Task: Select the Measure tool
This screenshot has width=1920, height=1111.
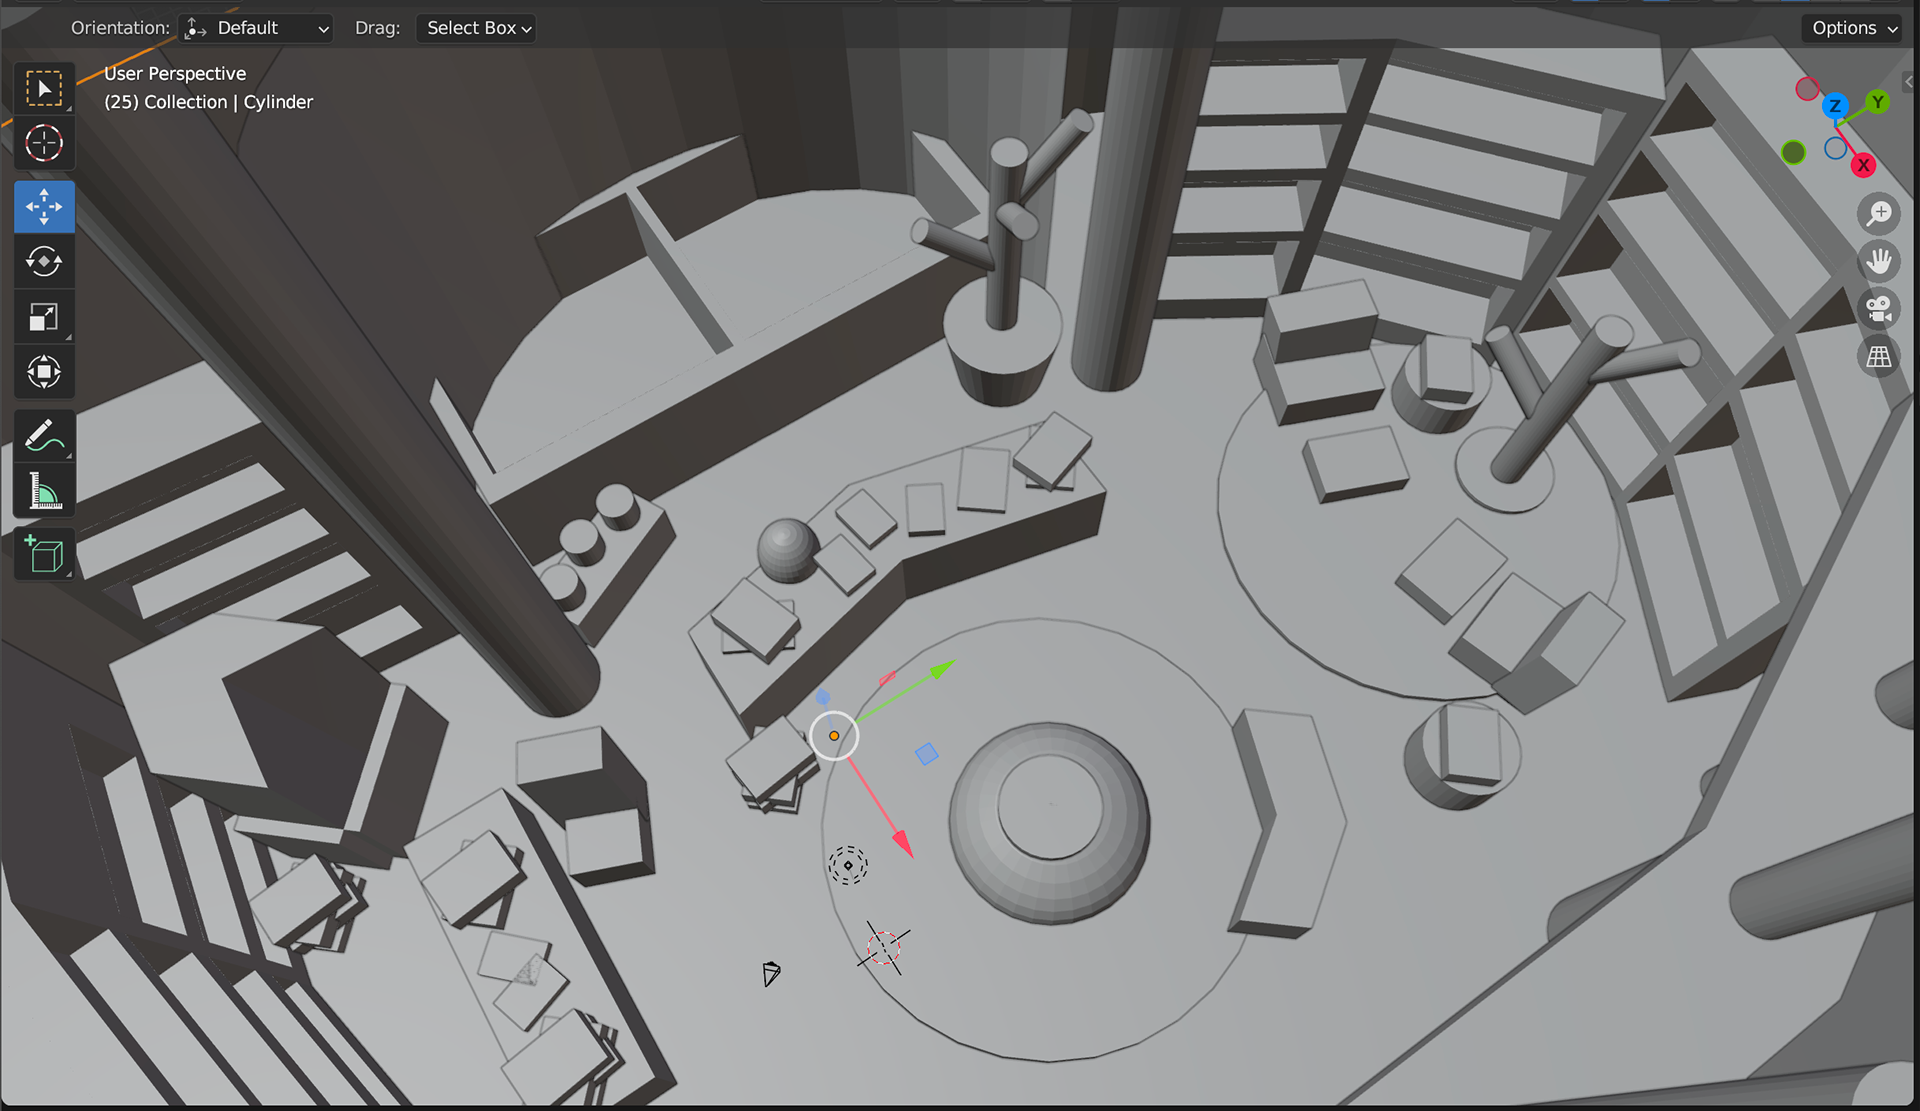Action: [x=44, y=491]
